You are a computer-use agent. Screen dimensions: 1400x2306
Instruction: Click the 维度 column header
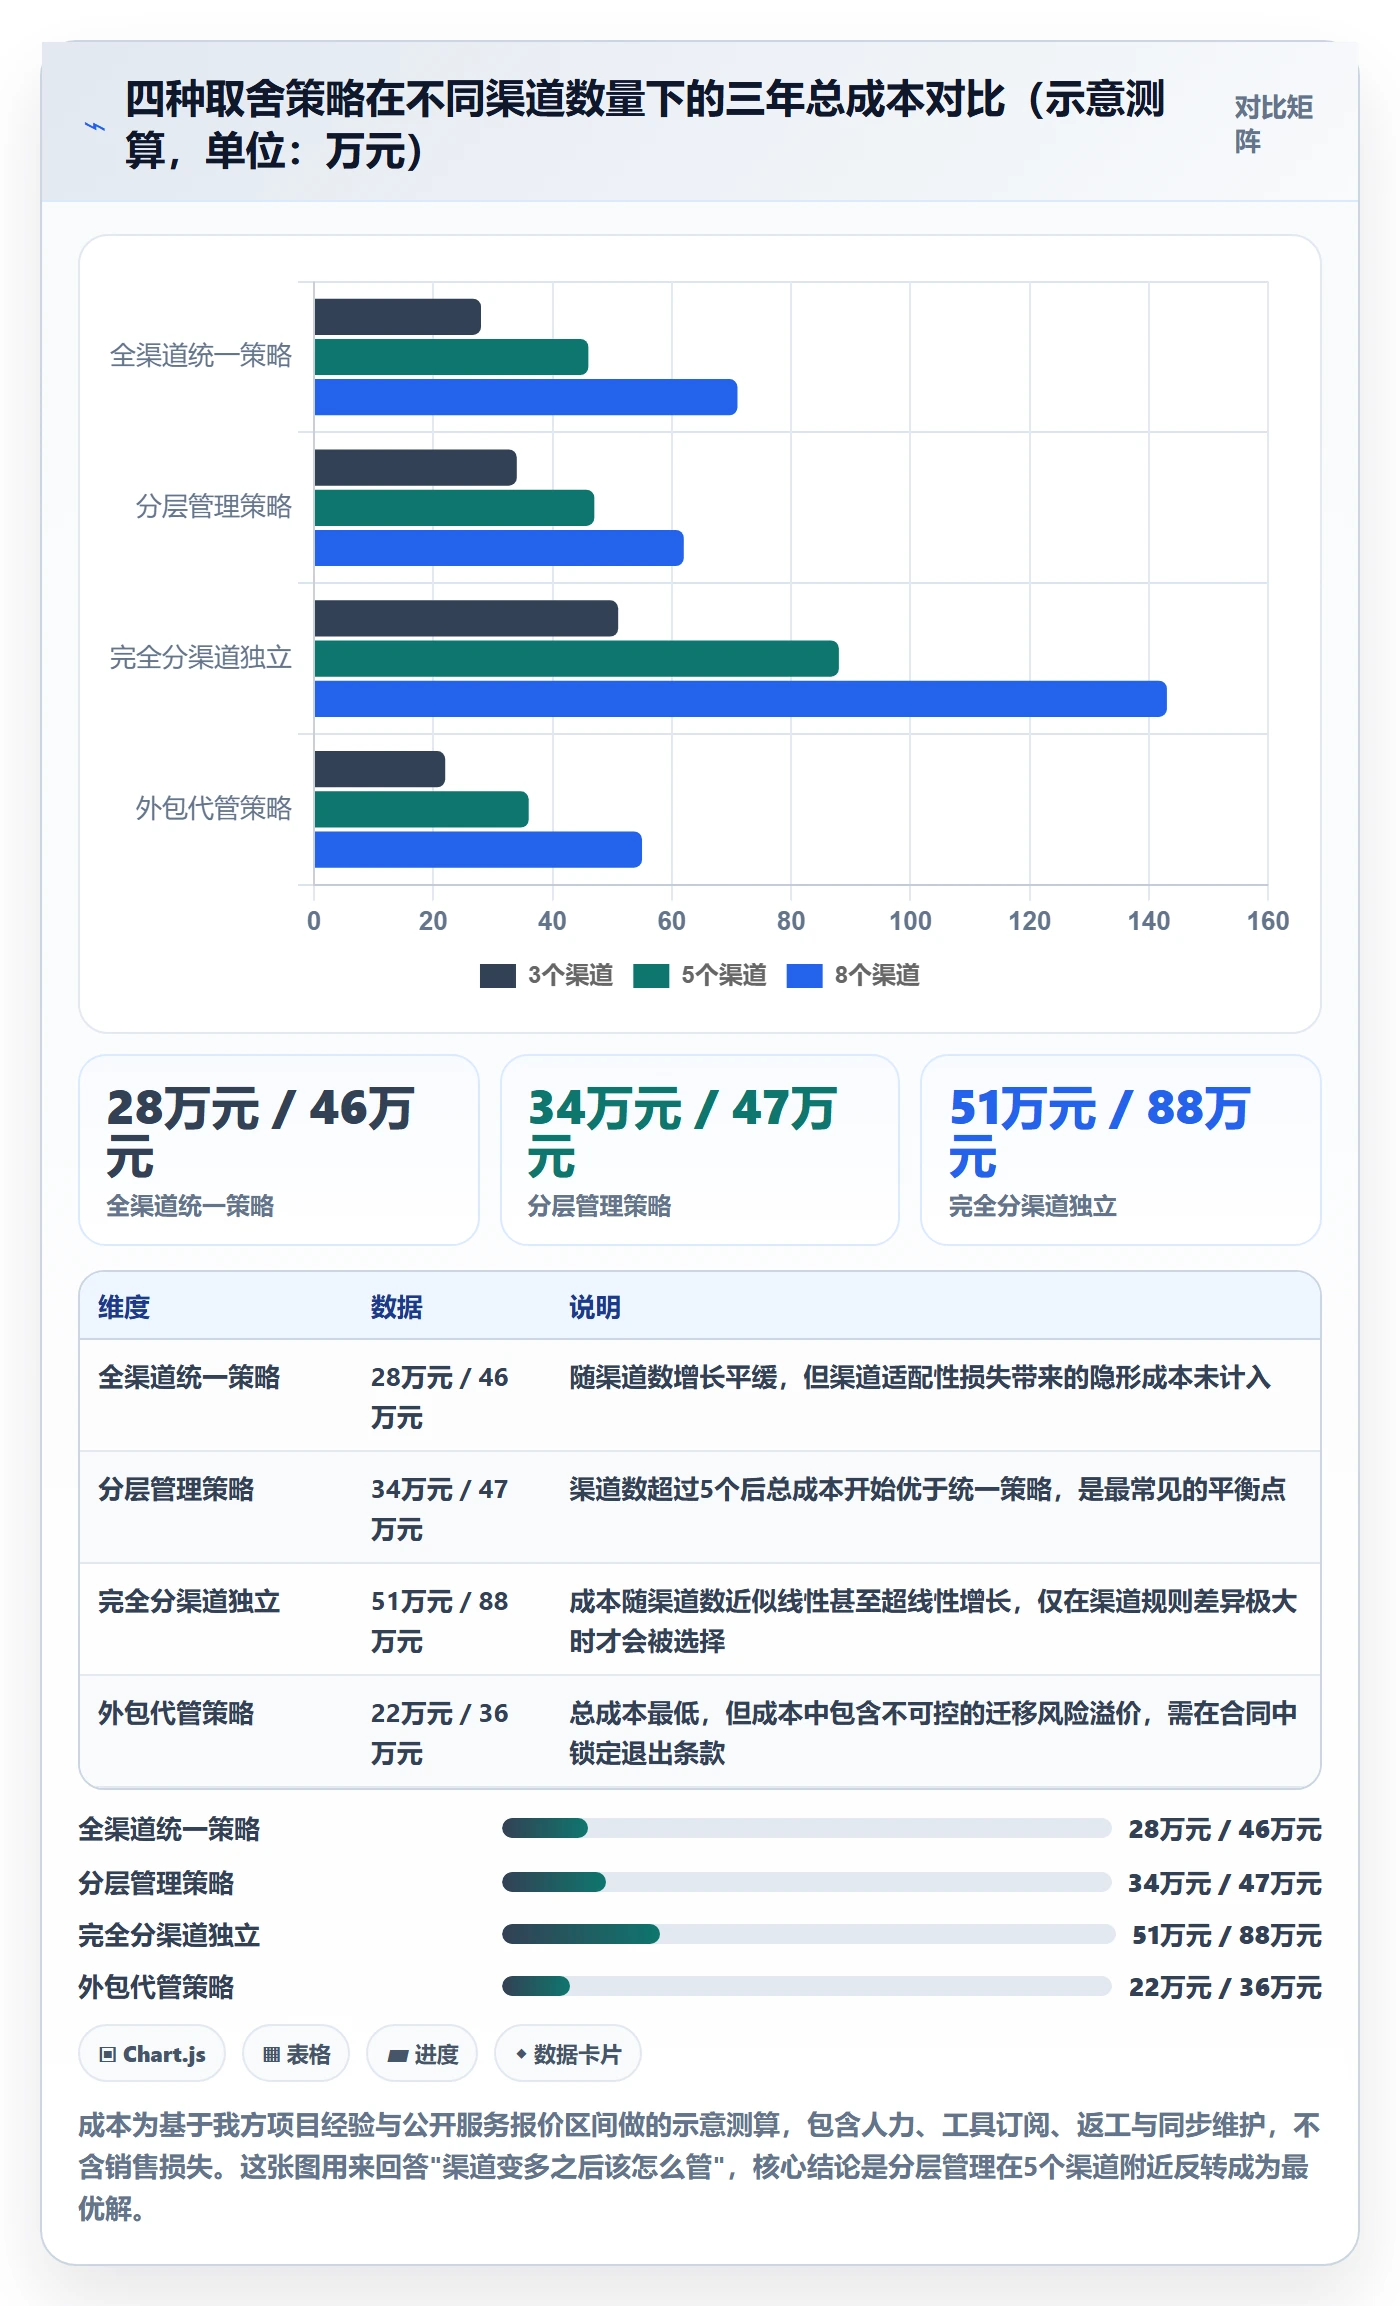tap(124, 1307)
